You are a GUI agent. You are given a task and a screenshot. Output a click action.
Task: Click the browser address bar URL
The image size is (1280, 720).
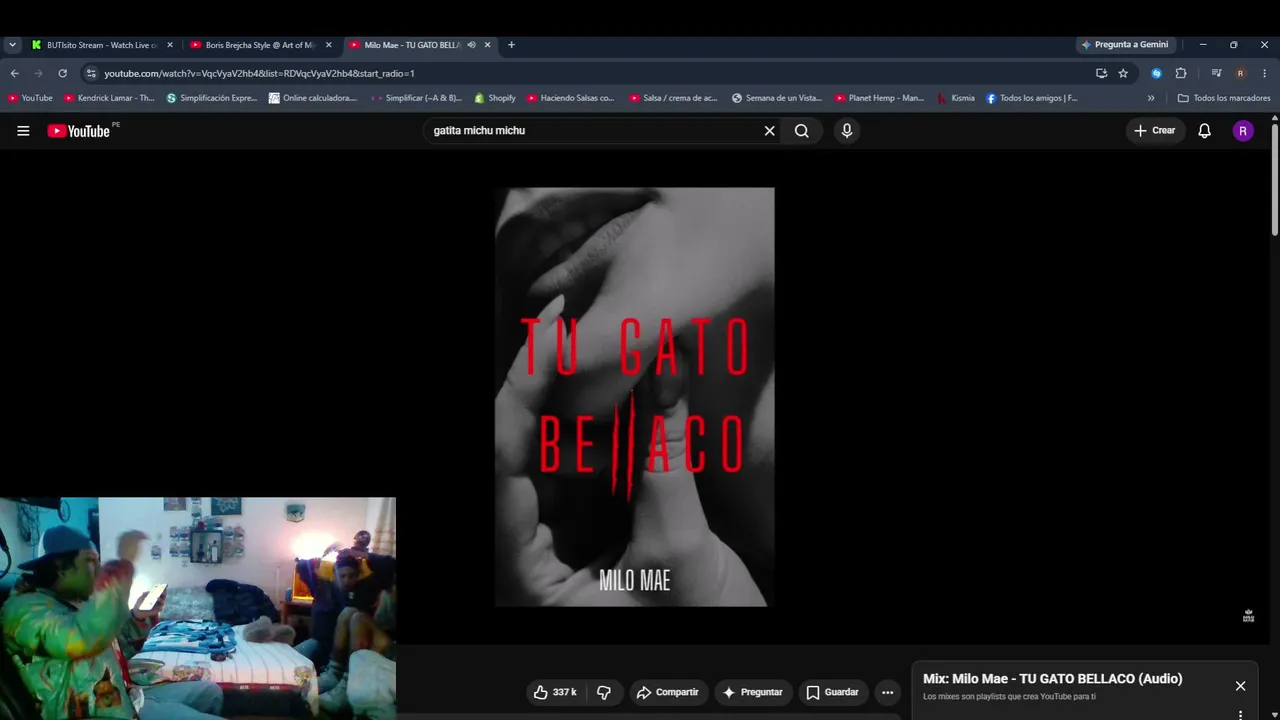click(x=259, y=73)
